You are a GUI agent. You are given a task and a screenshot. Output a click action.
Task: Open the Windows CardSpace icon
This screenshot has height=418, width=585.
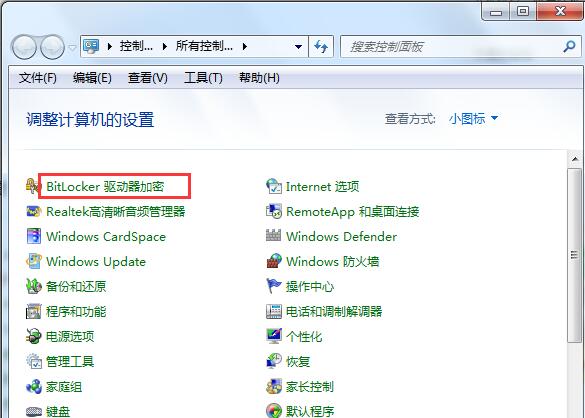tap(33, 236)
